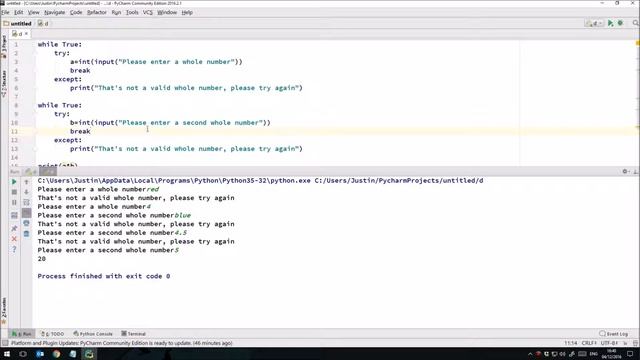Click the Hector inspector icon in status bar
The height and width of the screenshot is (360, 640).
coord(635,343)
